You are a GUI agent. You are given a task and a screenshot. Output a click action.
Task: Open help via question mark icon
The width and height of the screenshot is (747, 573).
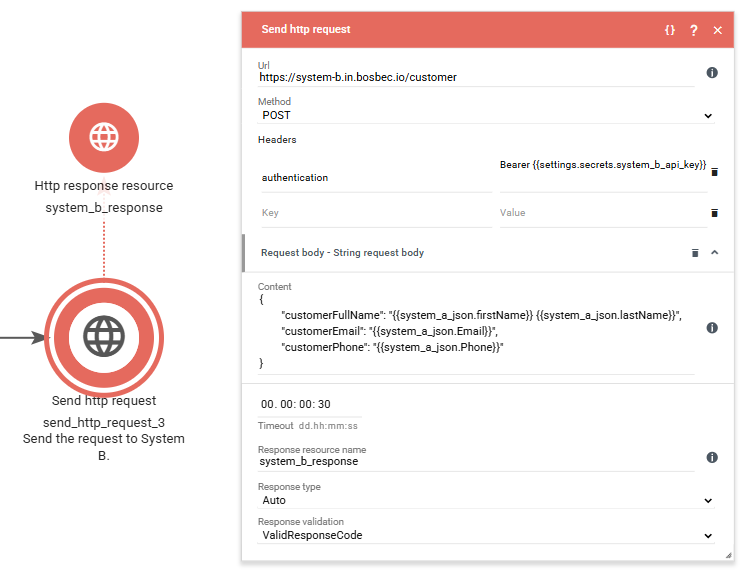click(693, 30)
